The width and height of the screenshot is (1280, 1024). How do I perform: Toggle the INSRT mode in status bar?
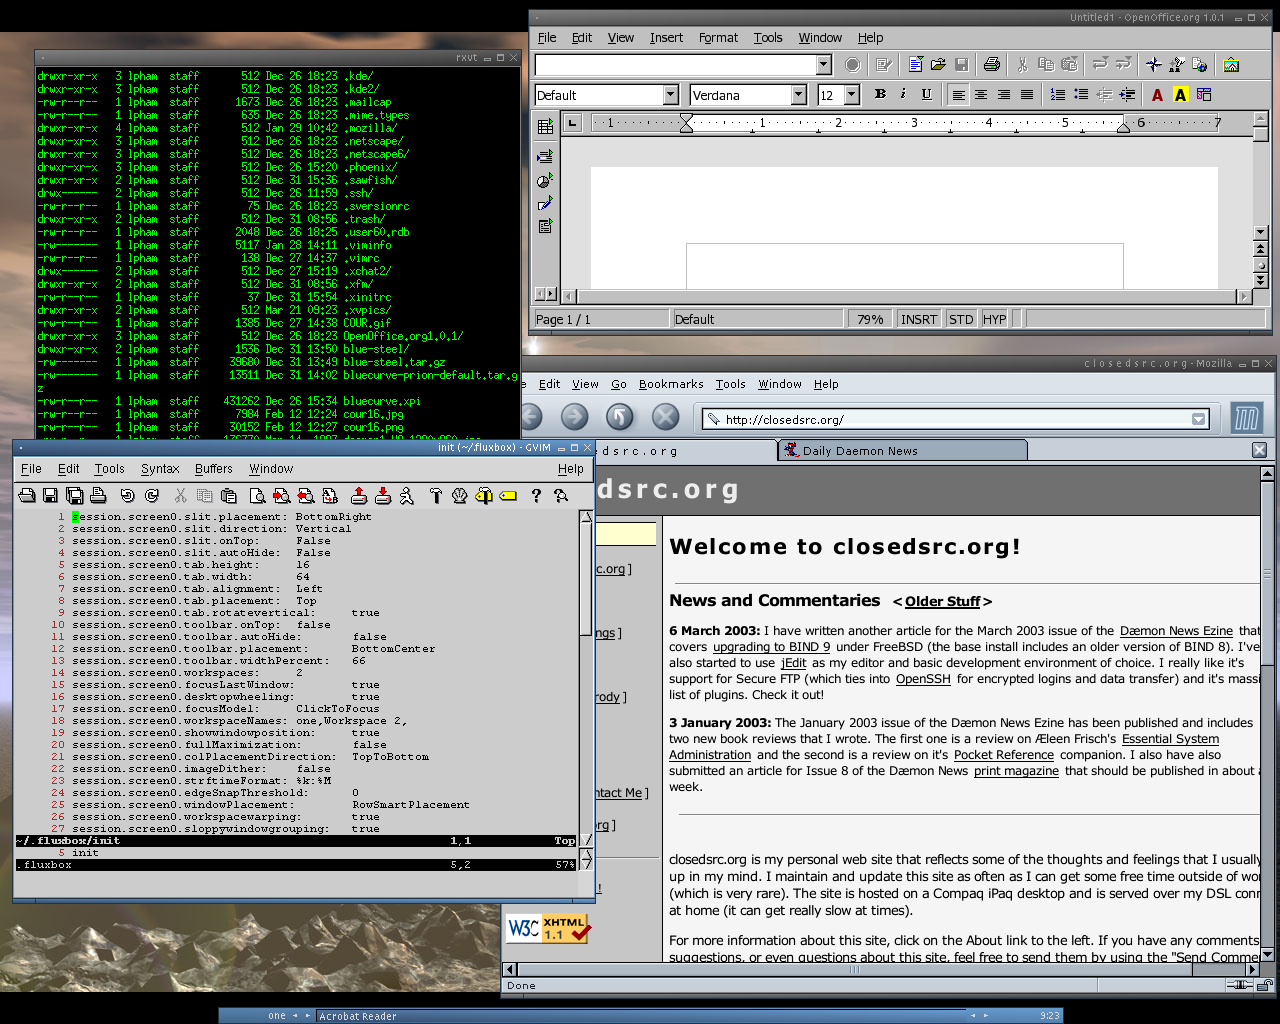pyautogui.click(x=919, y=319)
